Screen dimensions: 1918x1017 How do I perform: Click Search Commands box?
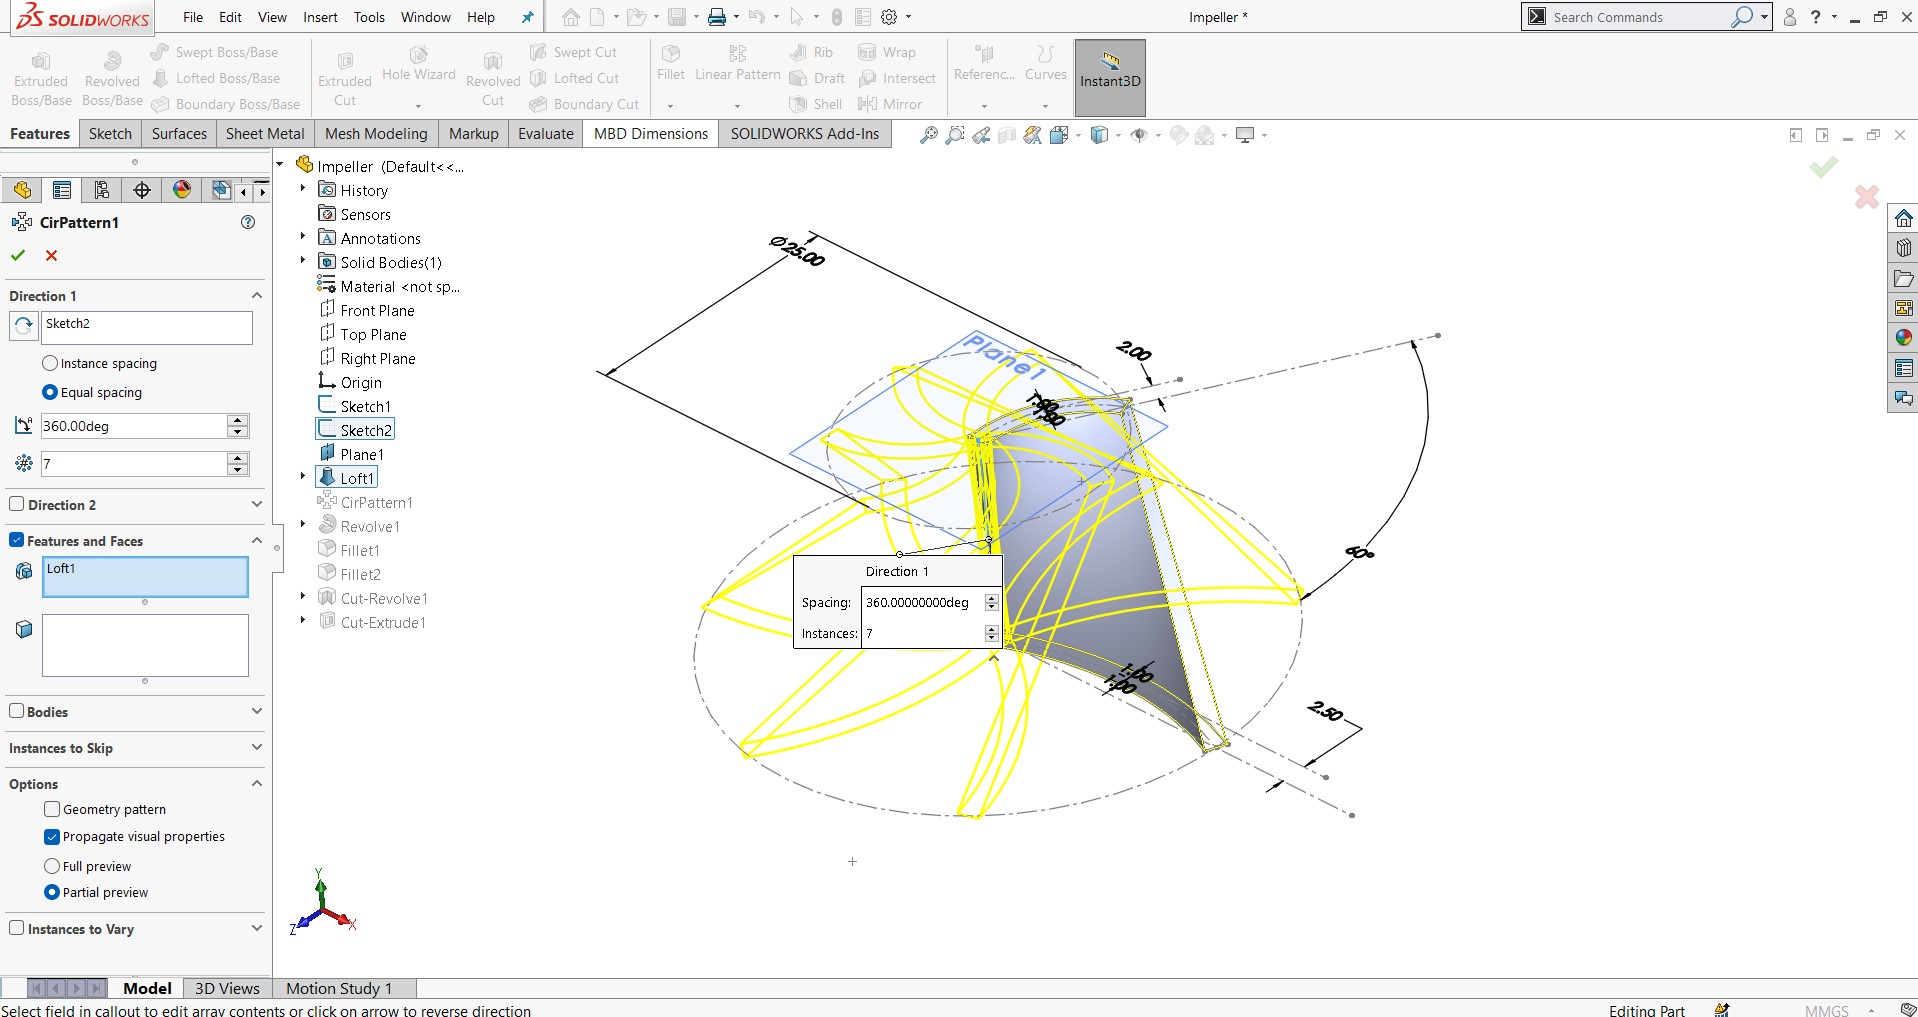coord(1640,17)
